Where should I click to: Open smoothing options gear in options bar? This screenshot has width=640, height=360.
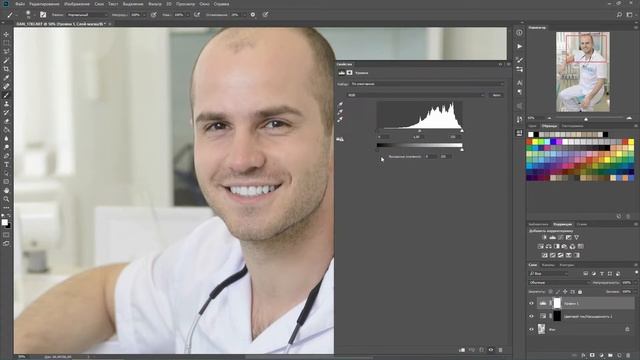253,15
